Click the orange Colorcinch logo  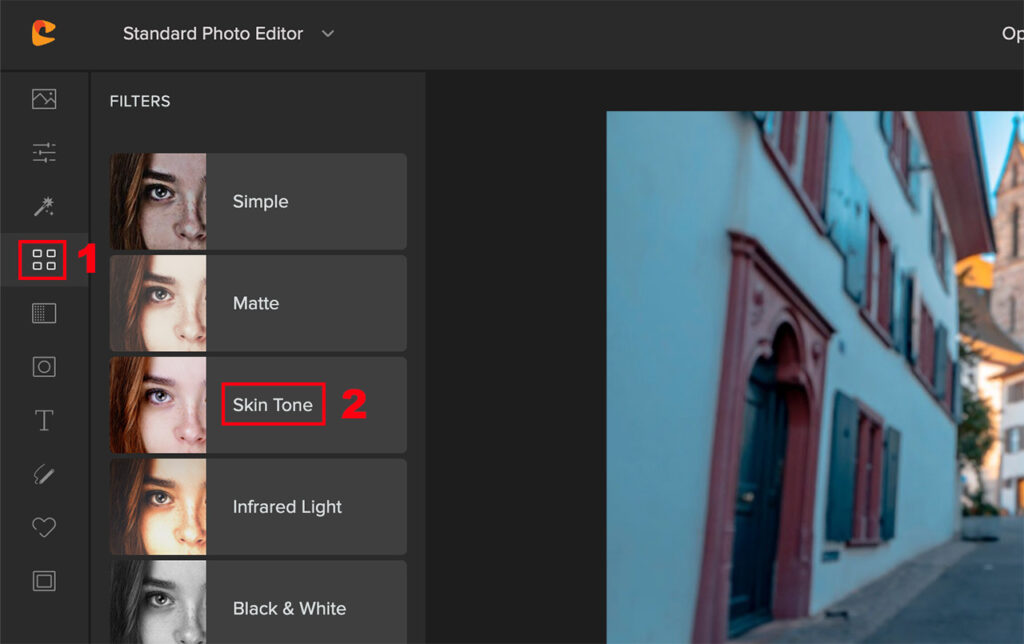coord(43,33)
